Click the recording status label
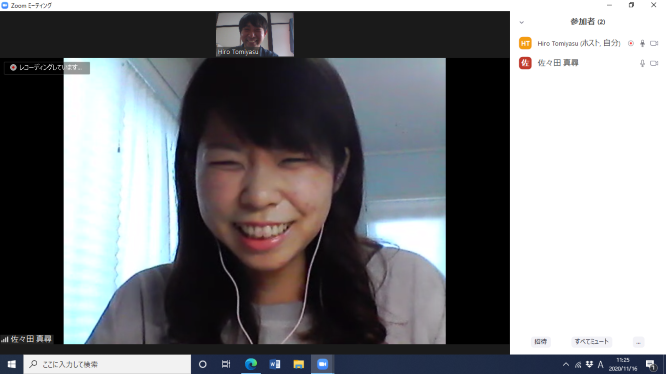 (x=47, y=67)
